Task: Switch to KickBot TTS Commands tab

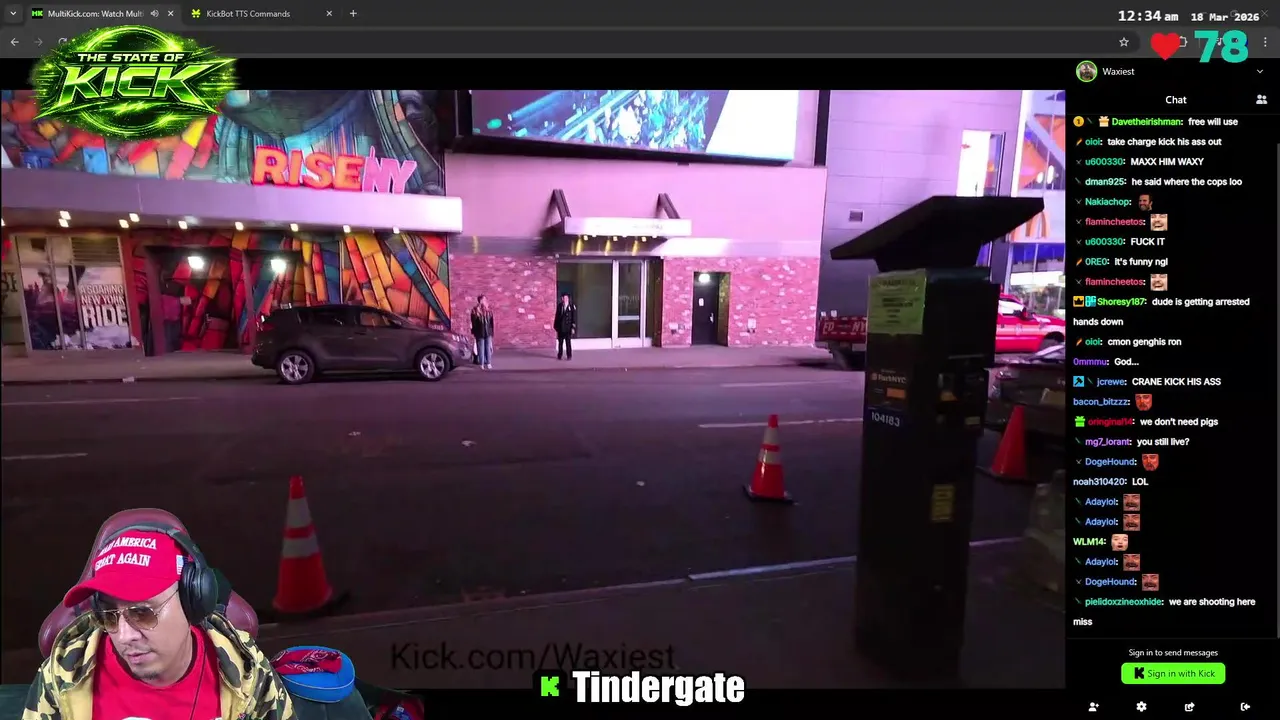Action: pos(248,13)
